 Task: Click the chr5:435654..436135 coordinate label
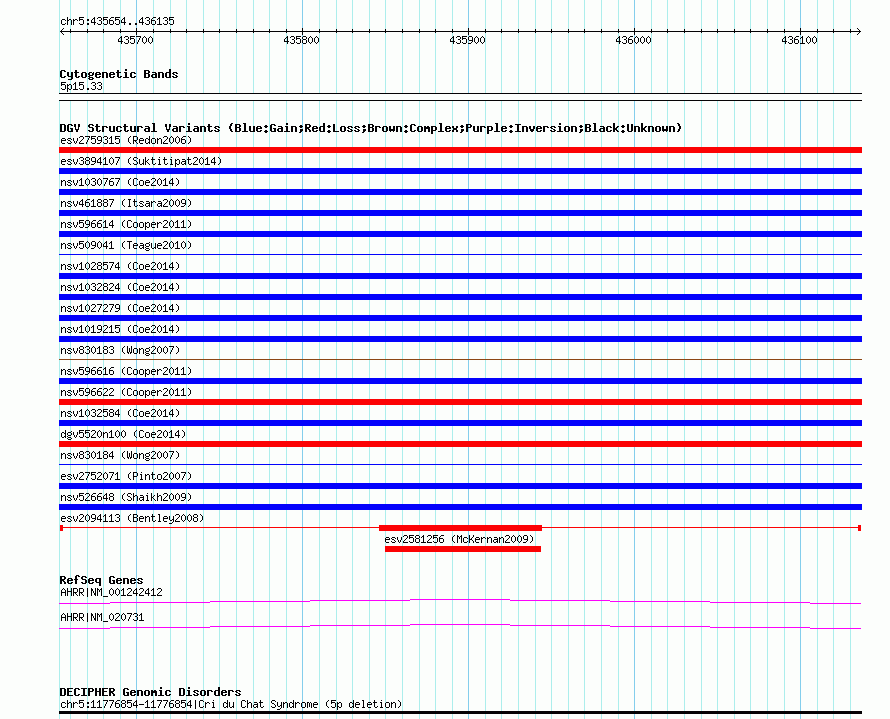[x=117, y=22]
